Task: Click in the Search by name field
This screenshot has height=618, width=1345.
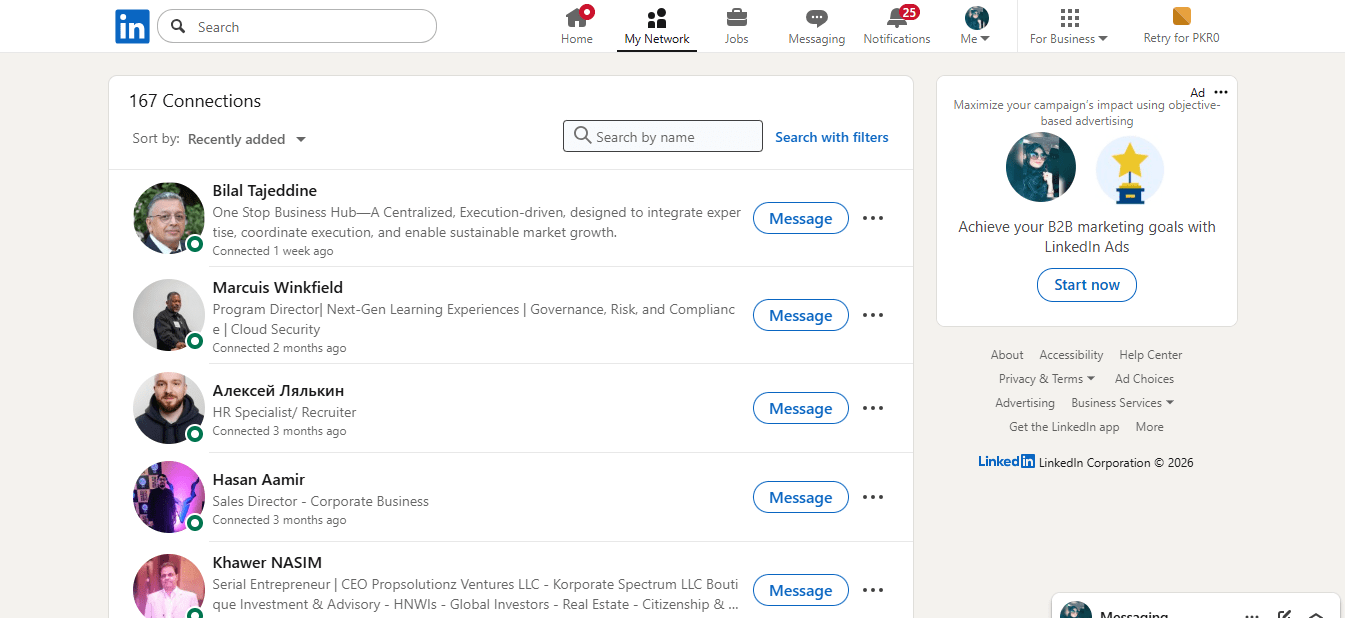Action: pos(662,135)
